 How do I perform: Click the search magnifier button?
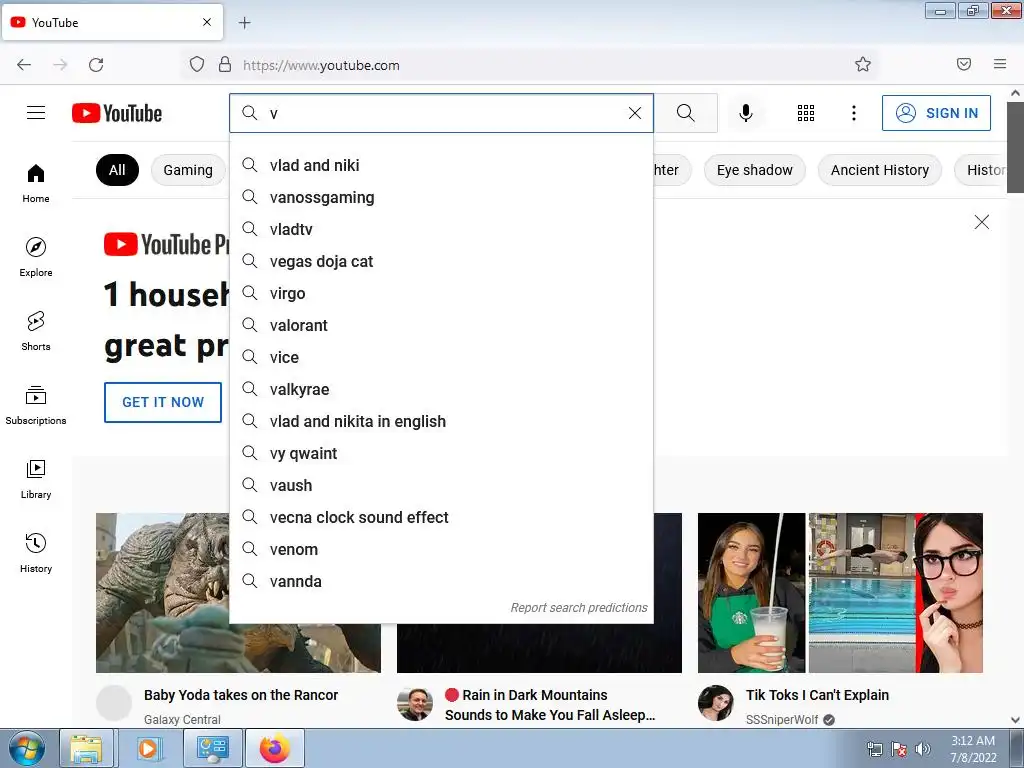(x=686, y=113)
